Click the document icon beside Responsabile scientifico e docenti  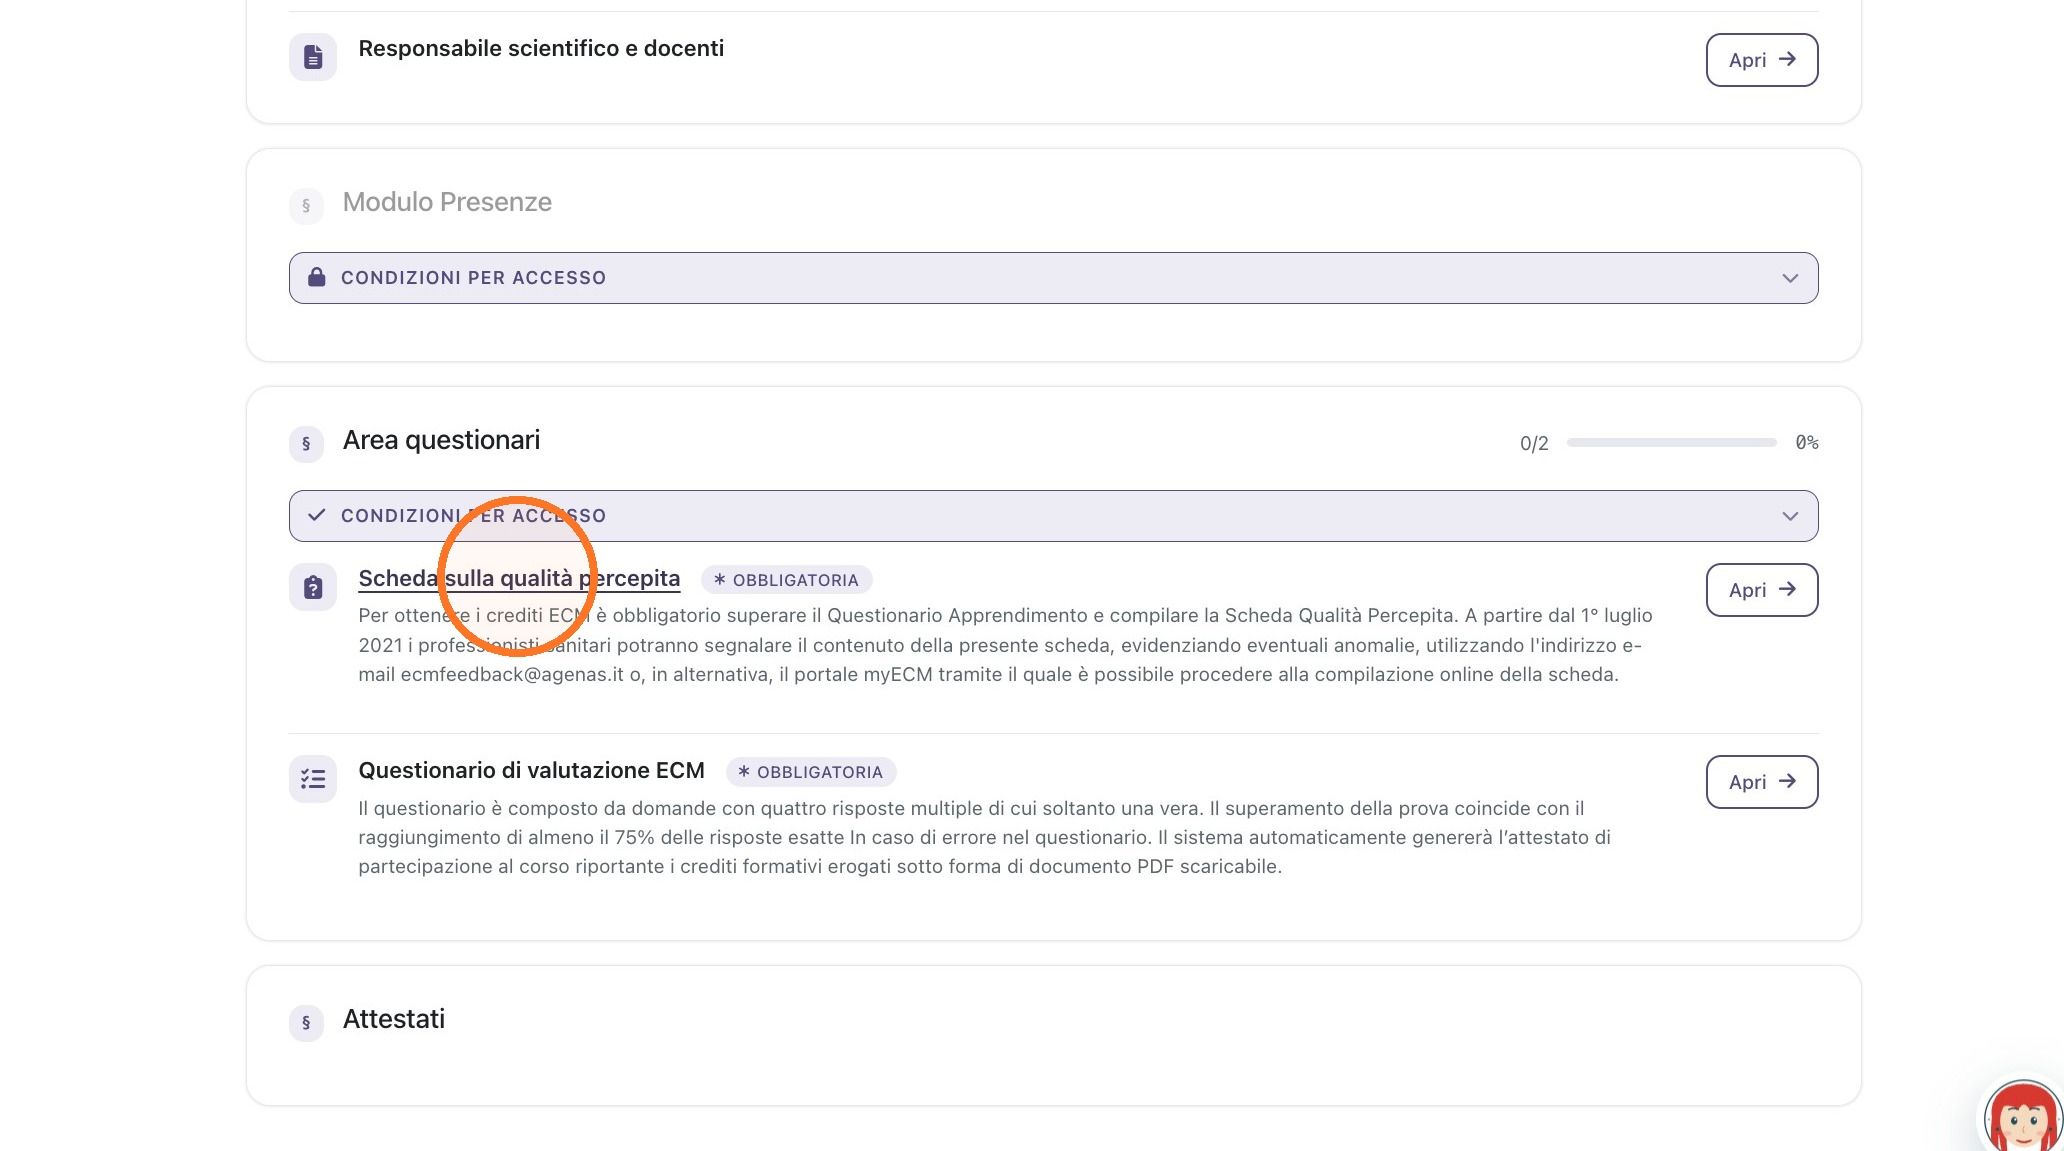(x=313, y=57)
